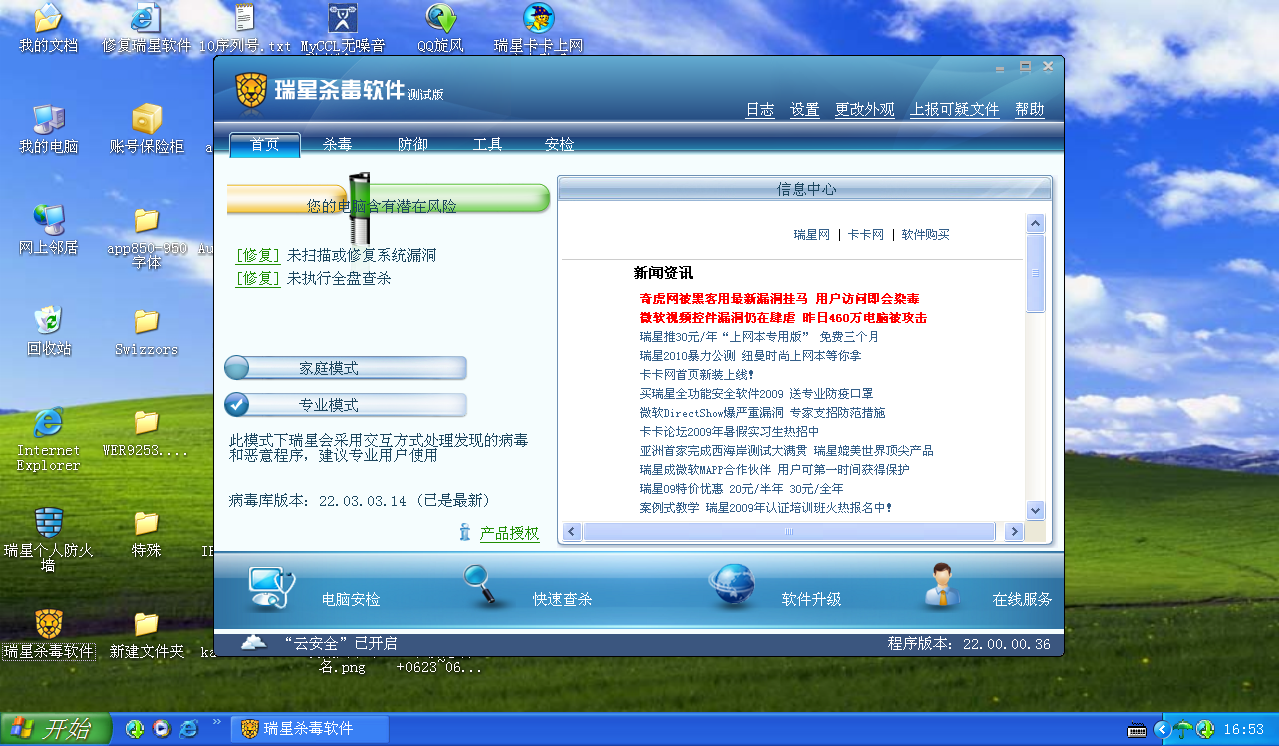The image size is (1279, 746).
Task: Expand quick launch overflow chevron
Action: tap(217, 722)
